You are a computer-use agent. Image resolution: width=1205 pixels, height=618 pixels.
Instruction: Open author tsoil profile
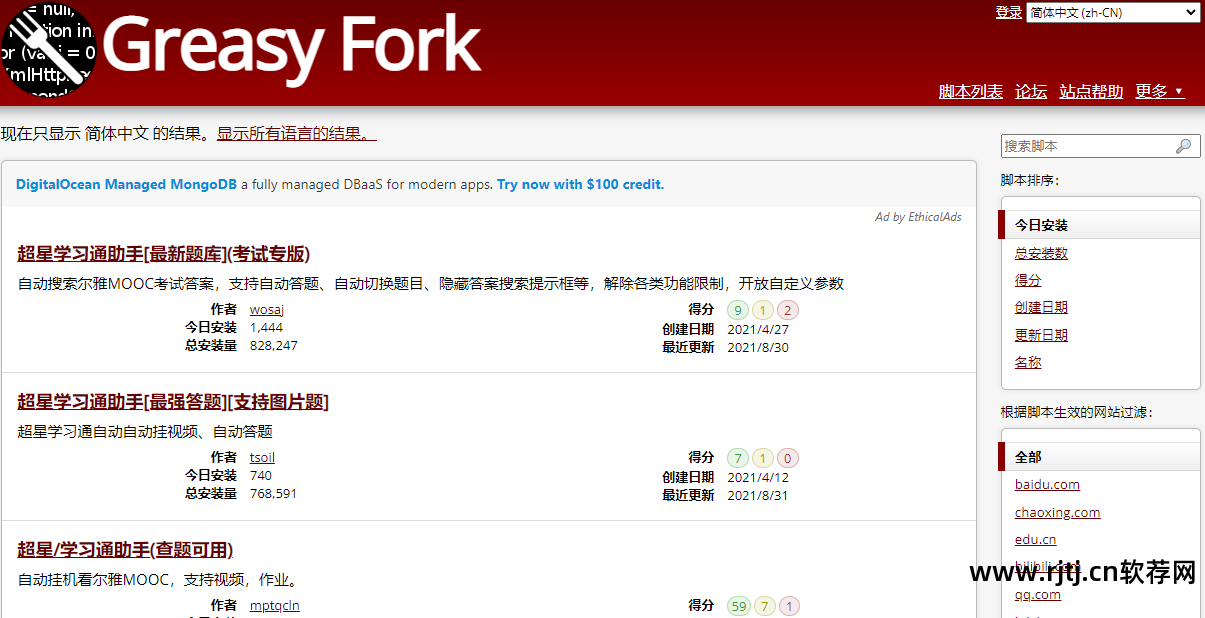coord(262,457)
